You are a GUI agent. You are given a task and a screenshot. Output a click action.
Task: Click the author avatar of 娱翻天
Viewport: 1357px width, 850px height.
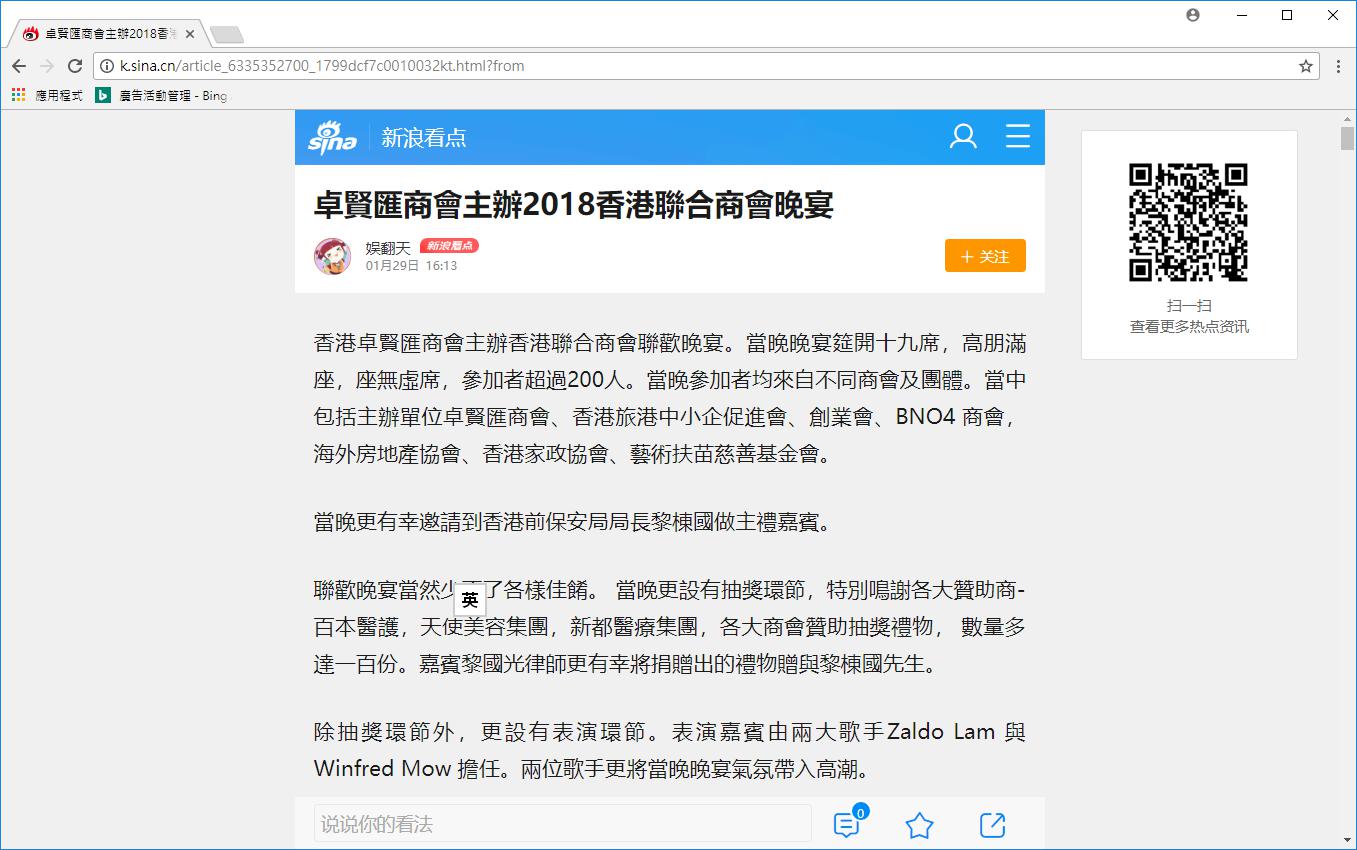(333, 257)
